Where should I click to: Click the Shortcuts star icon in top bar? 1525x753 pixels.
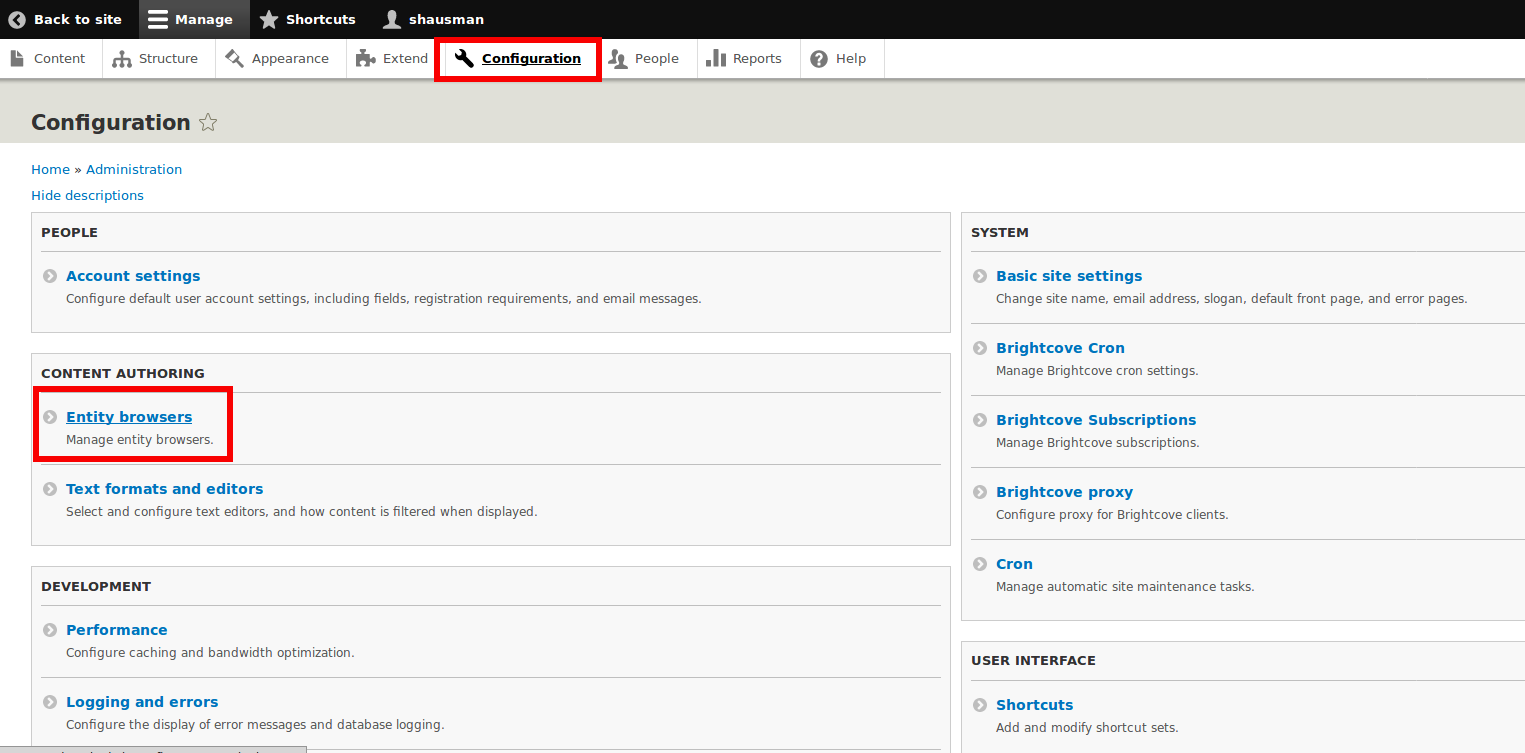[x=269, y=19]
